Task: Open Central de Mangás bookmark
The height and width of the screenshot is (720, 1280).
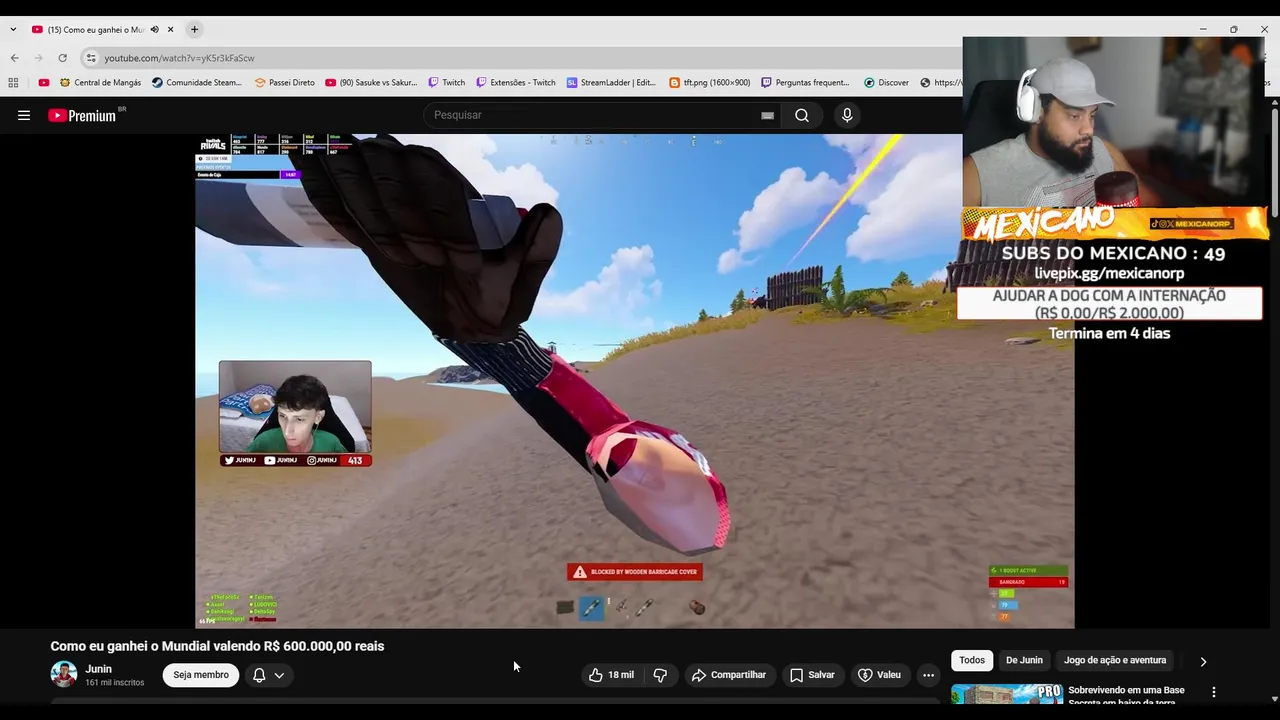Action: pyautogui.click(x=100, y=83)
